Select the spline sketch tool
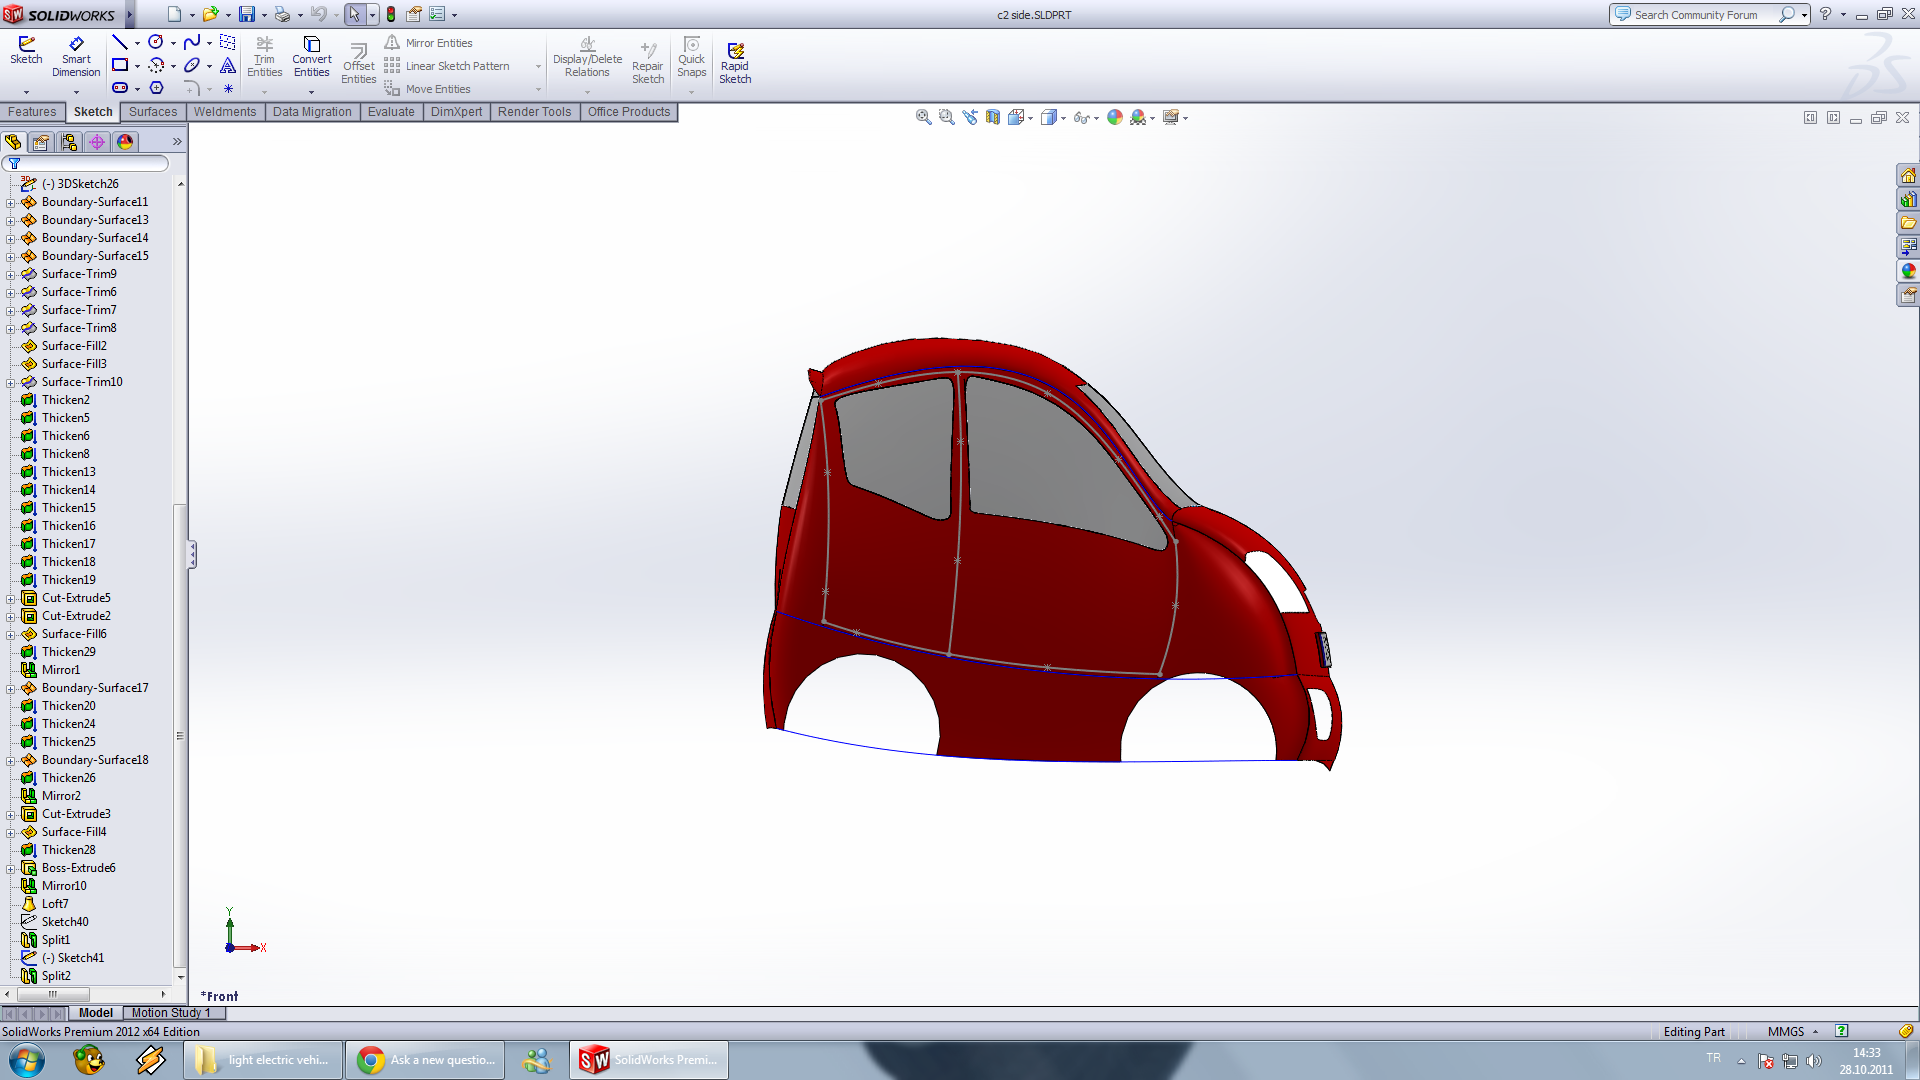Screen dimensions: 1920x1080 191,42
